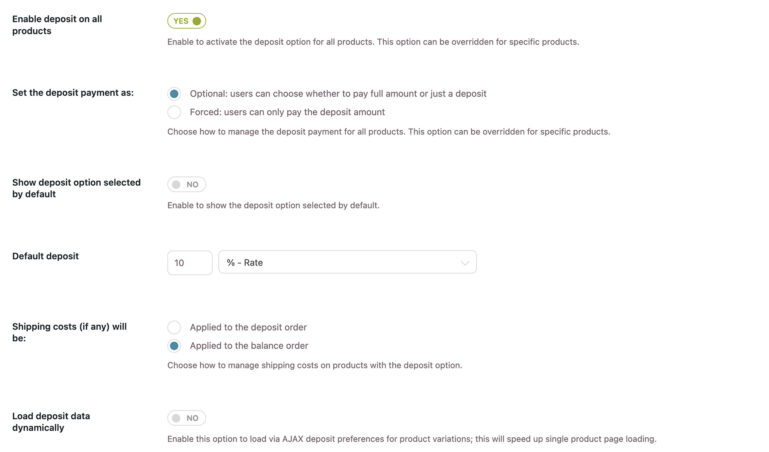This screenshot has height=452, width=769.
Task: Click the 'Default deposit' setting title
Action: (x=46, y=256)
